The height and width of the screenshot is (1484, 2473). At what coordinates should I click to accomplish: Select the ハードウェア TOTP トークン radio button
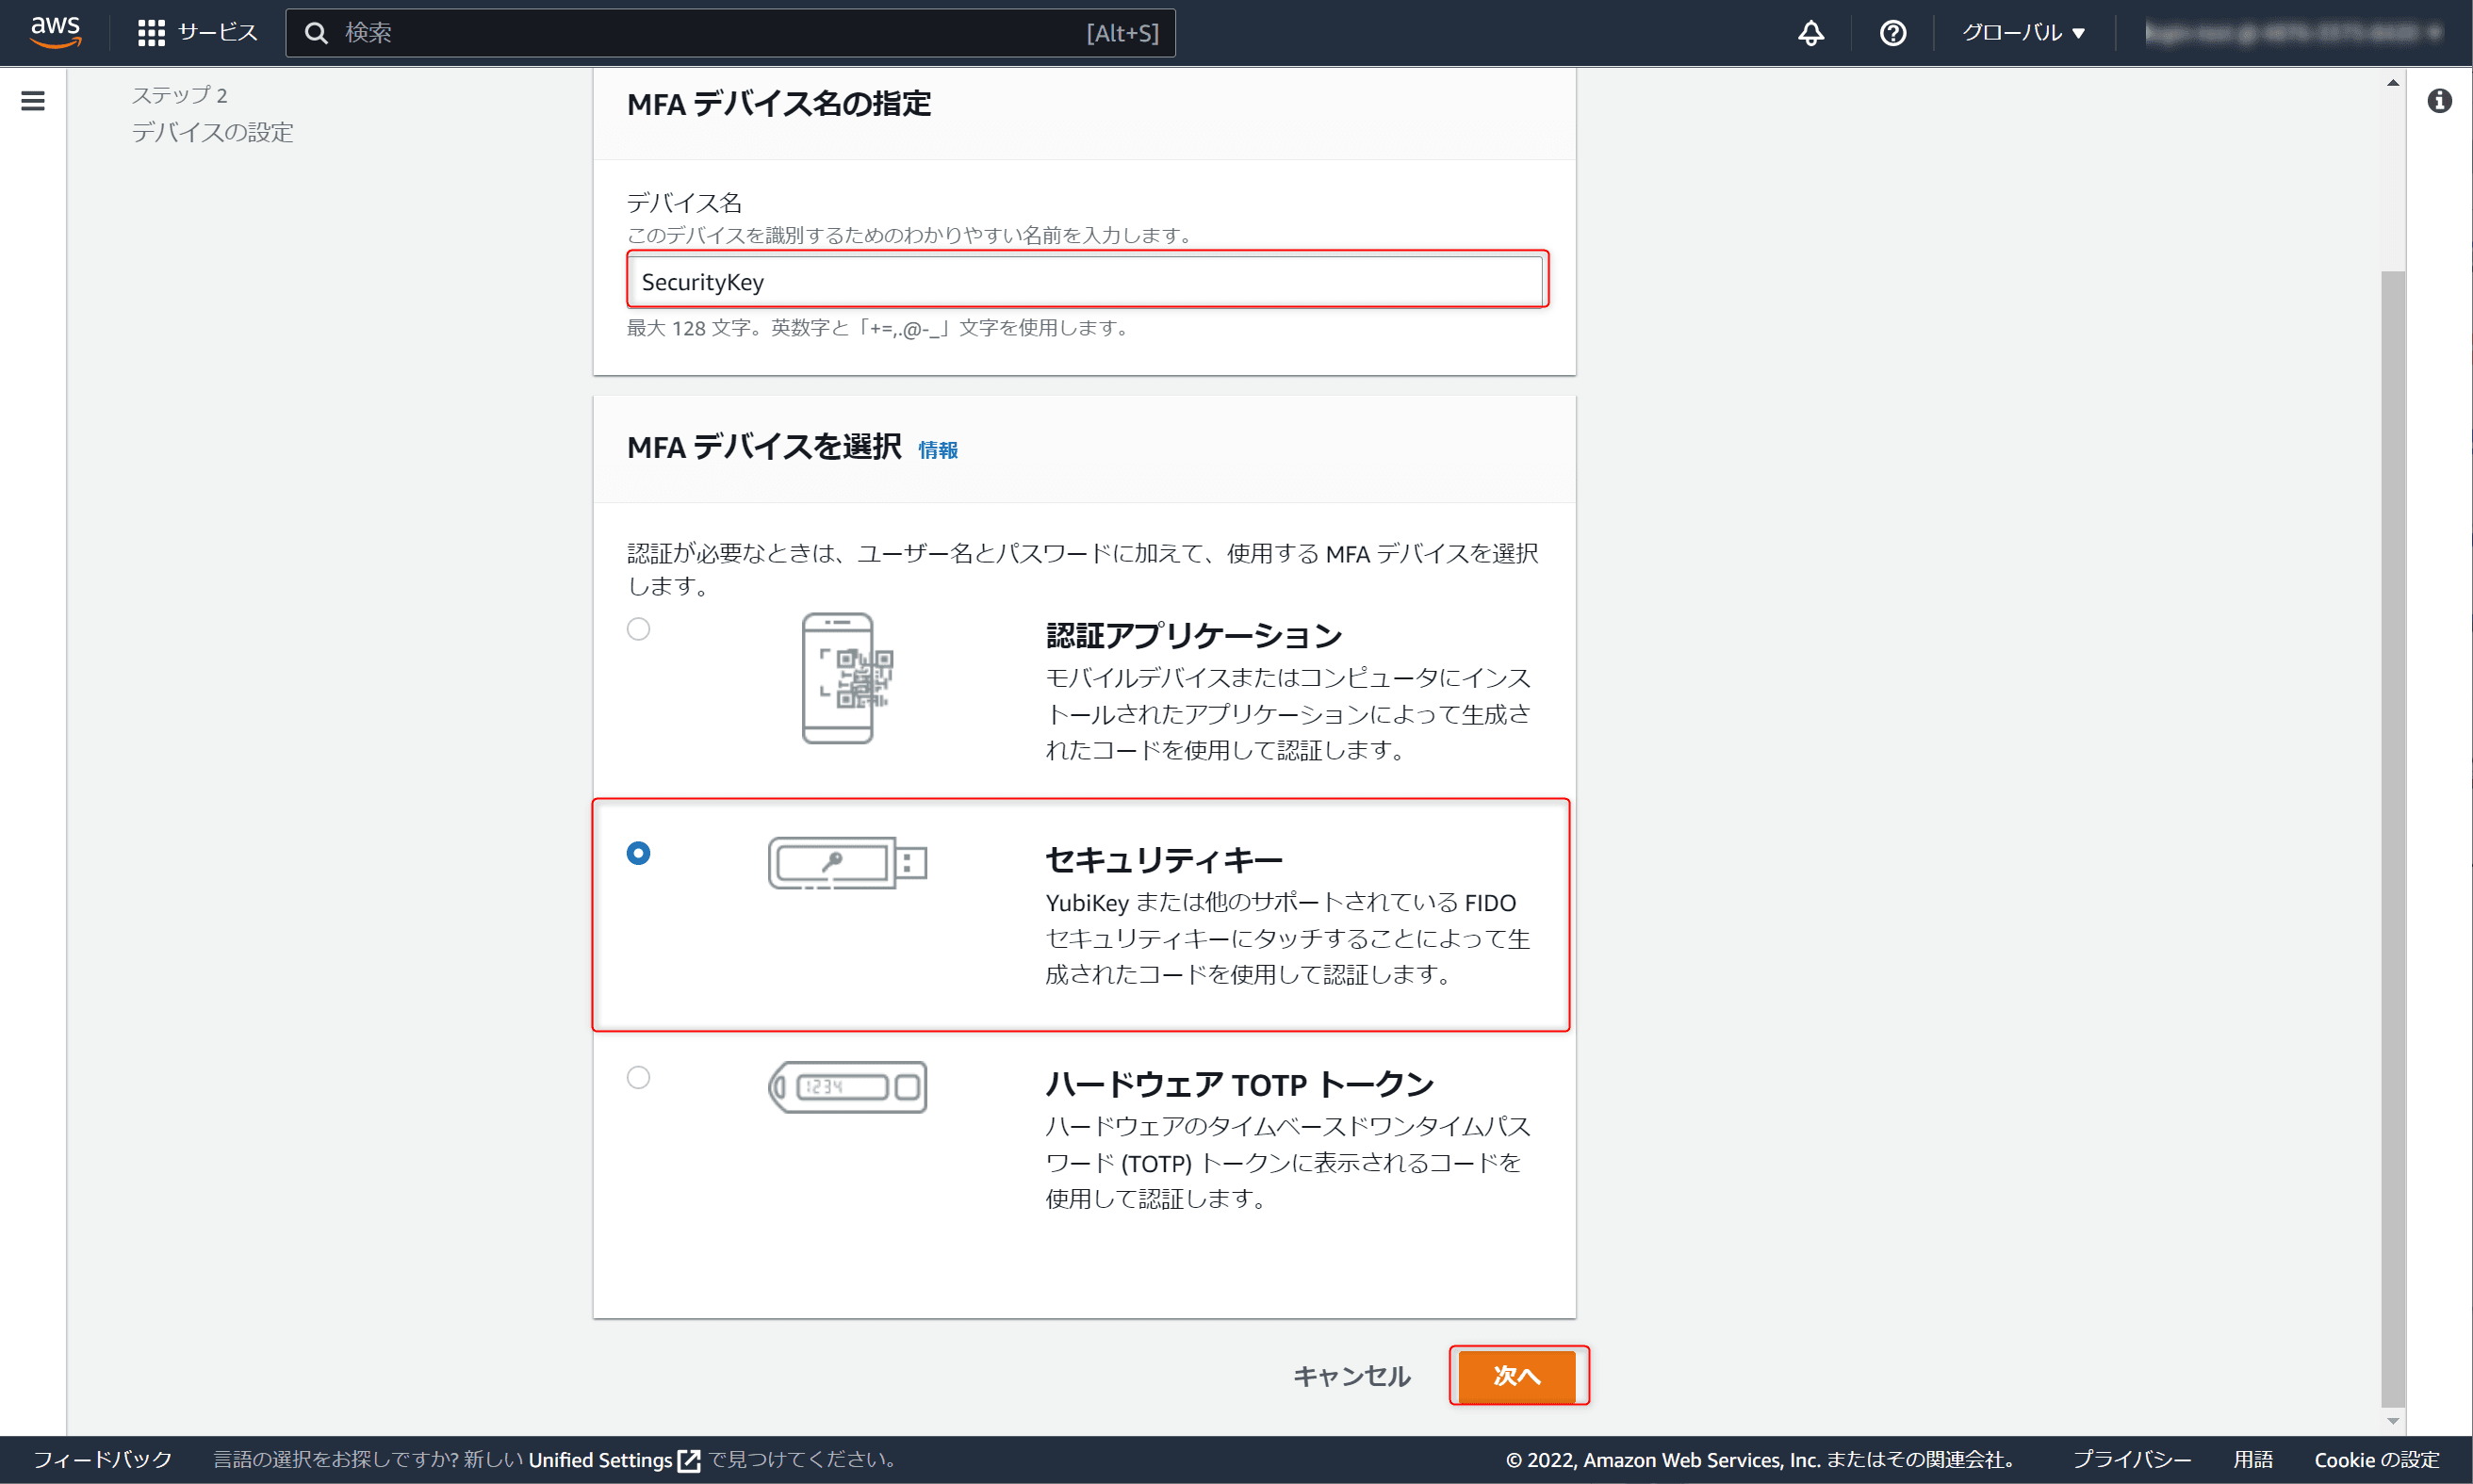click(638, 1076)
